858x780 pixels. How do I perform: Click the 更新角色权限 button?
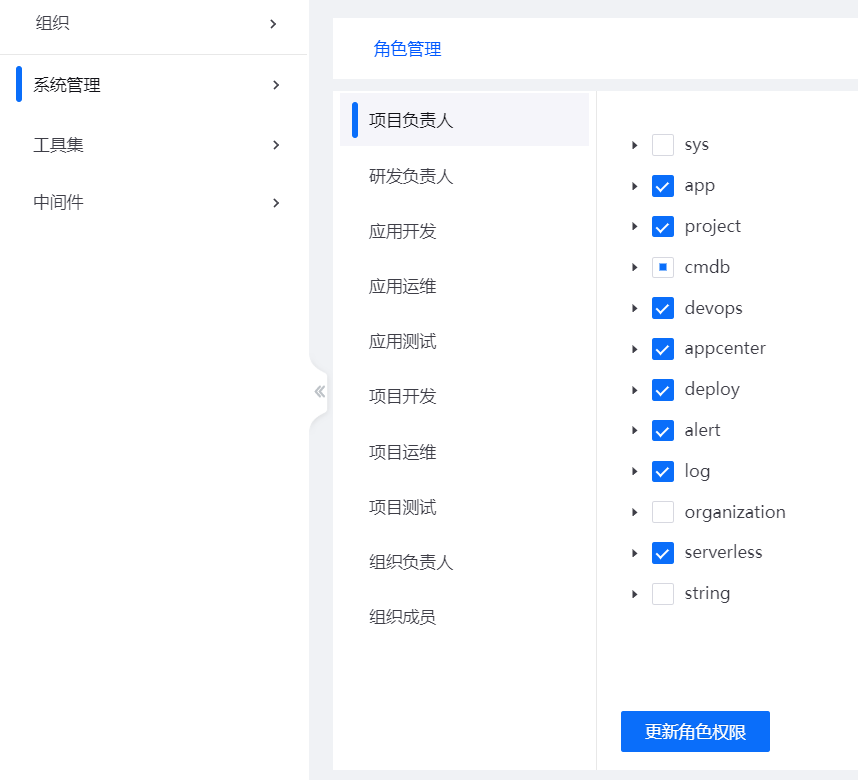coord(695,732)
